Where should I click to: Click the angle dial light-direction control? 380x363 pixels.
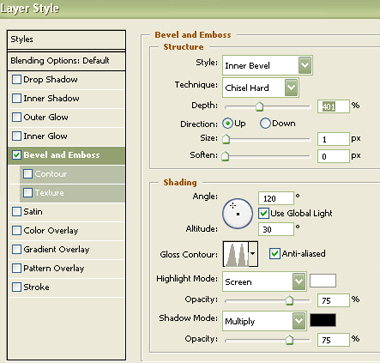point(238,213)
